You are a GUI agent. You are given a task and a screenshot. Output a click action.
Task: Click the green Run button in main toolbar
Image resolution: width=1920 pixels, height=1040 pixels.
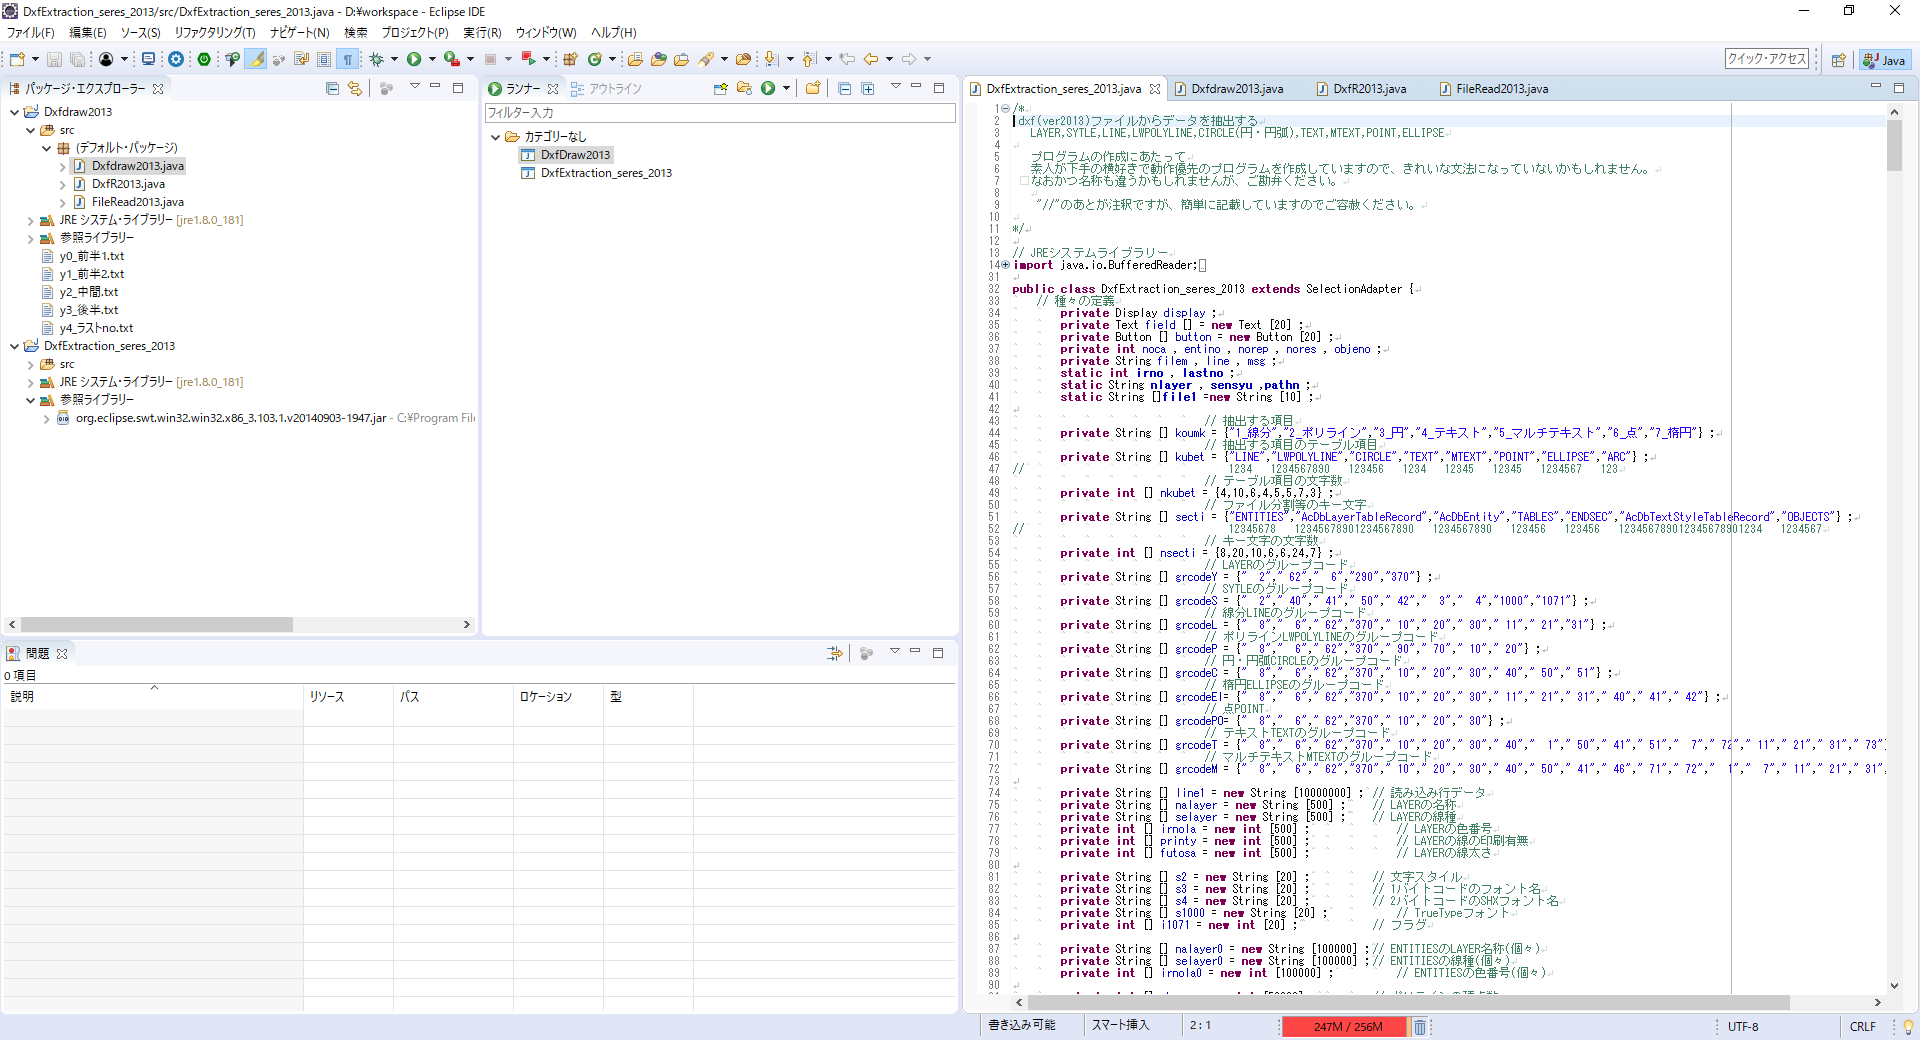414,60
